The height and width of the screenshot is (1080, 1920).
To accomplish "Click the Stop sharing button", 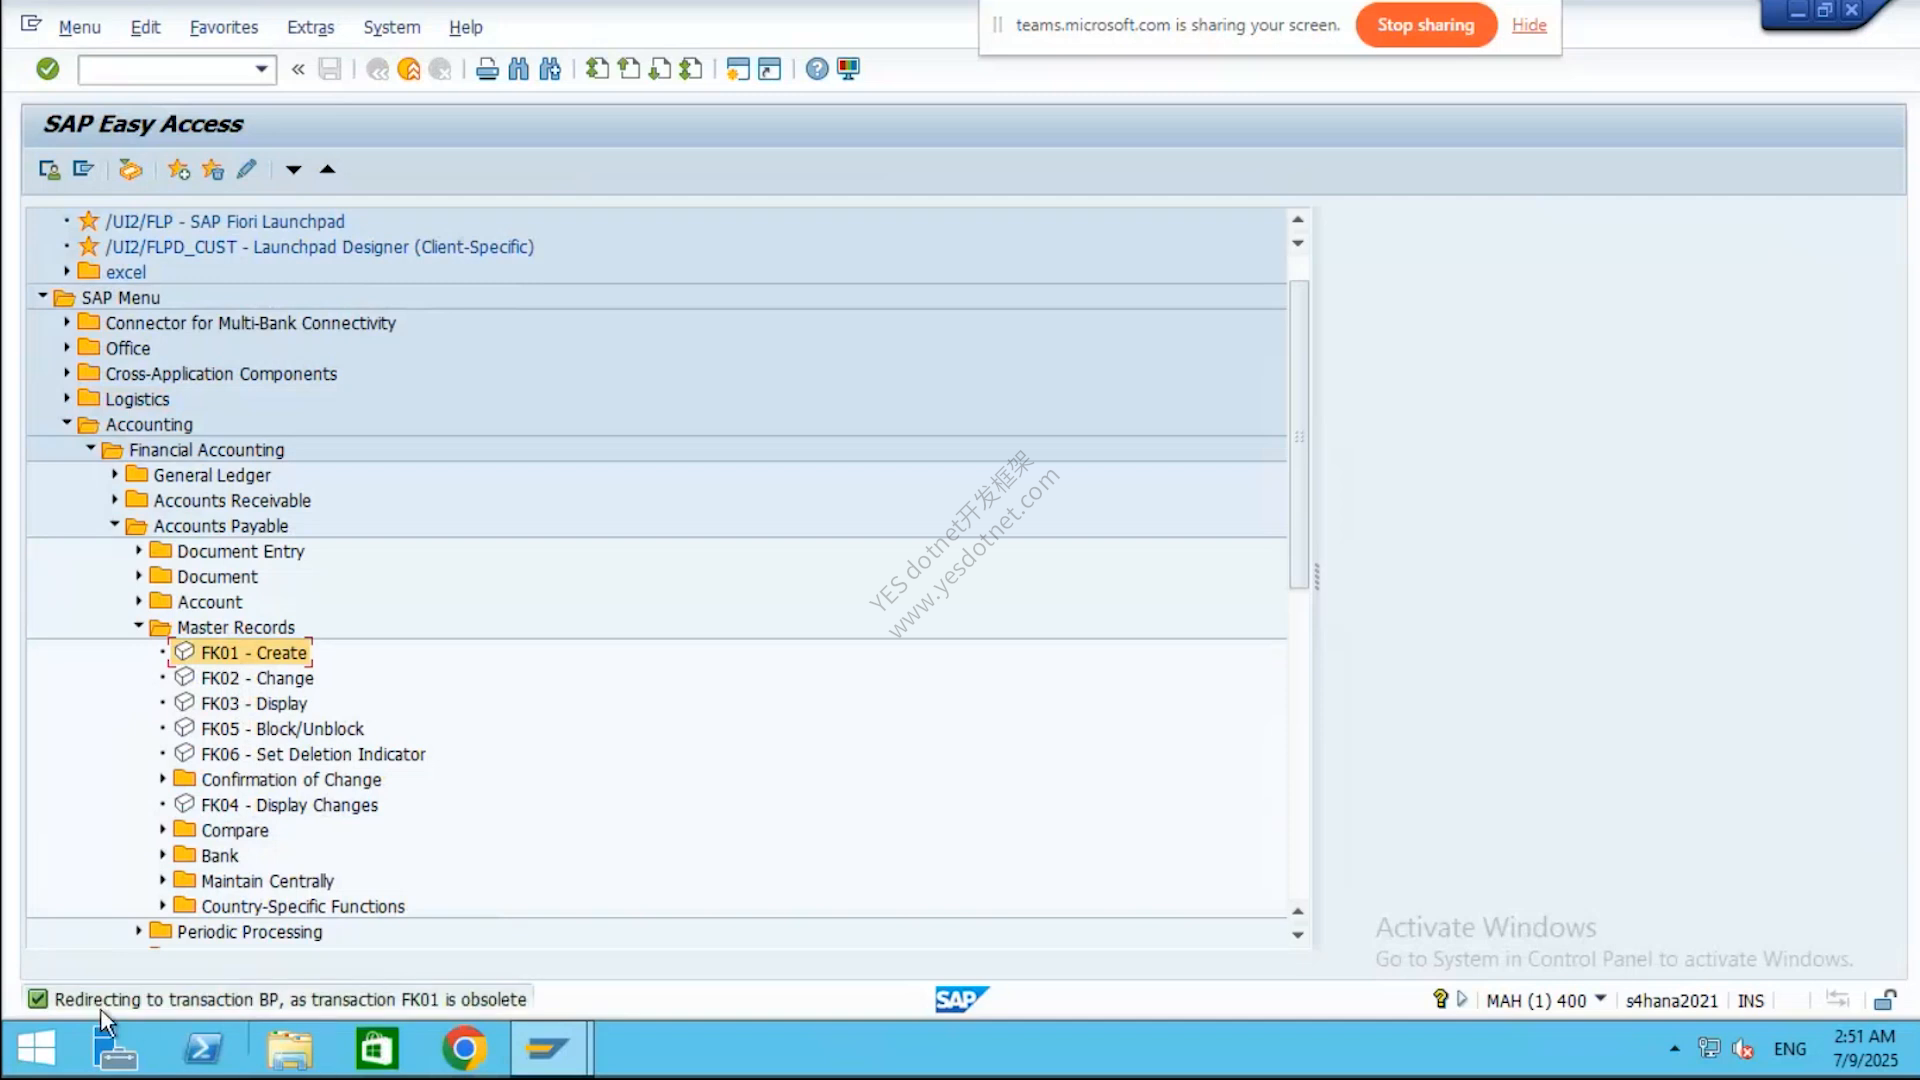I will tap(1426, 25).
